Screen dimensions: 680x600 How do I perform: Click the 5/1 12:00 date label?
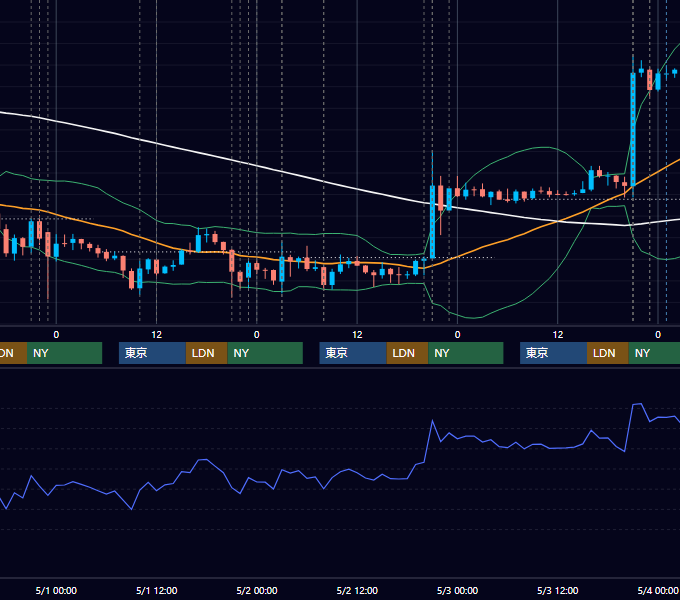[x=157, y=590]
